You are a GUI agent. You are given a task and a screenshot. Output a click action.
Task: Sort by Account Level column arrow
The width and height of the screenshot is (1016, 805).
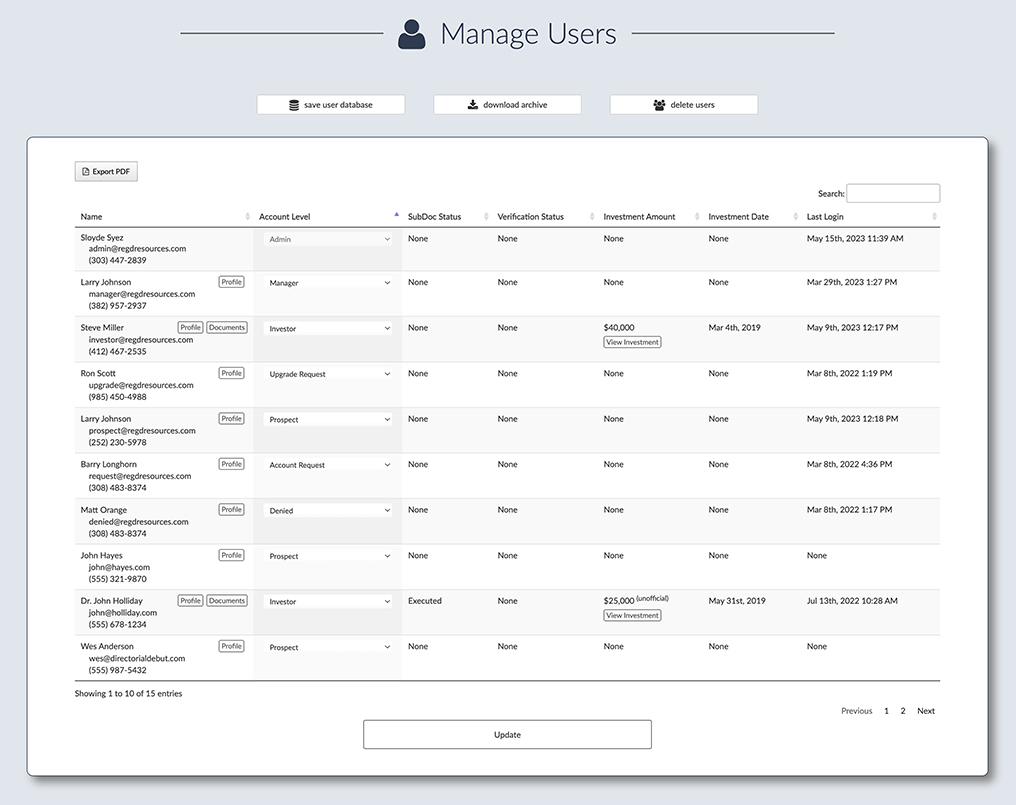coord(397,215)
